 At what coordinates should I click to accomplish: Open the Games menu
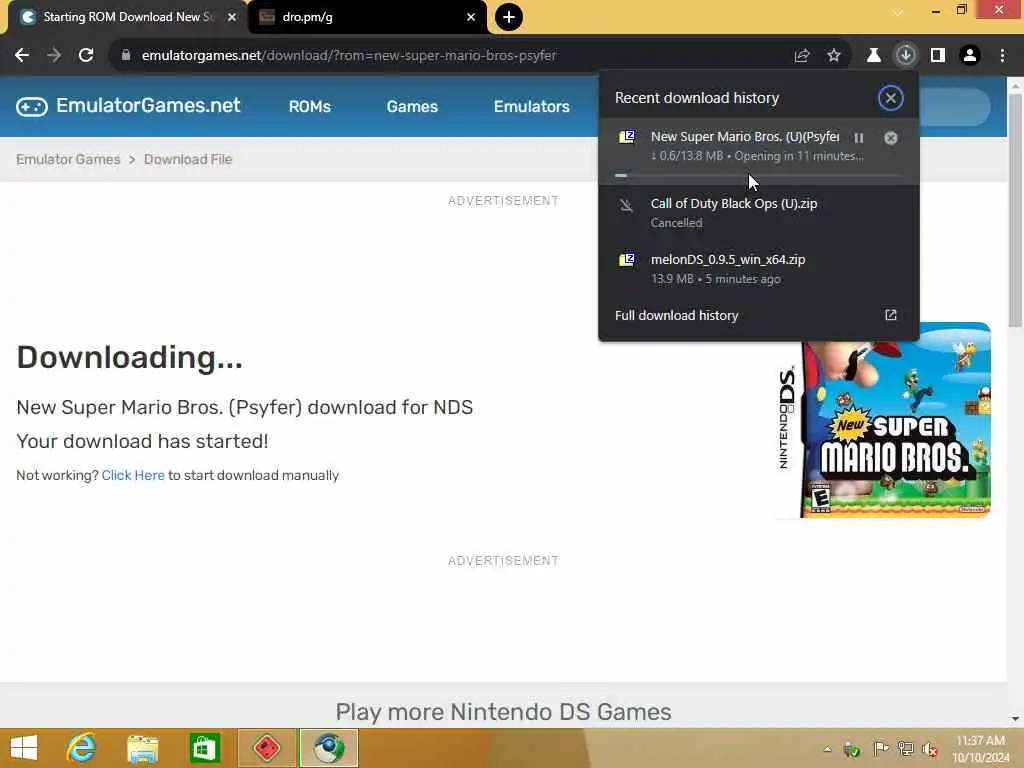pyautogui.click(x=412, y=106)
